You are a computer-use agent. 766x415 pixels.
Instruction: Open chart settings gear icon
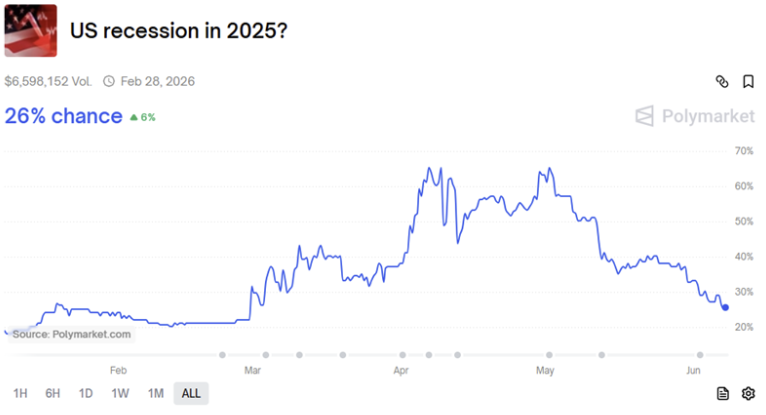[x=748, y=393]
